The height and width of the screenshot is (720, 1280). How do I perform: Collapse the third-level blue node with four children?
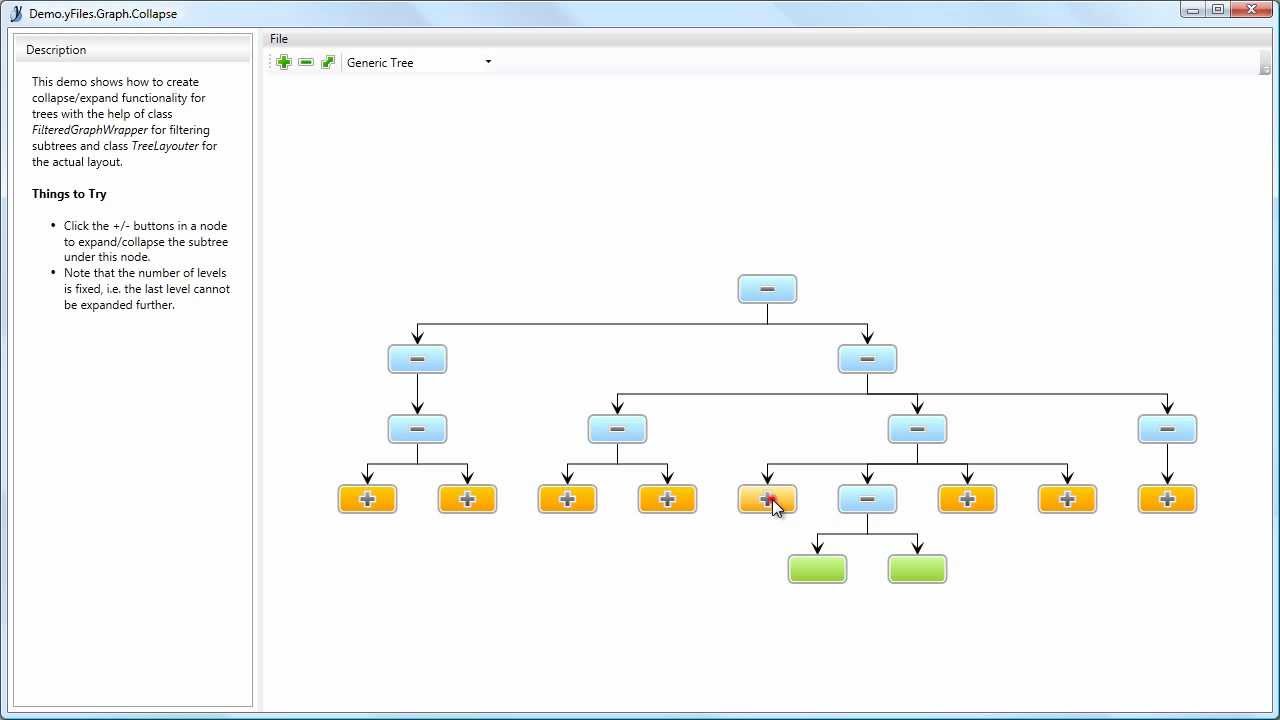click(917, 429)
